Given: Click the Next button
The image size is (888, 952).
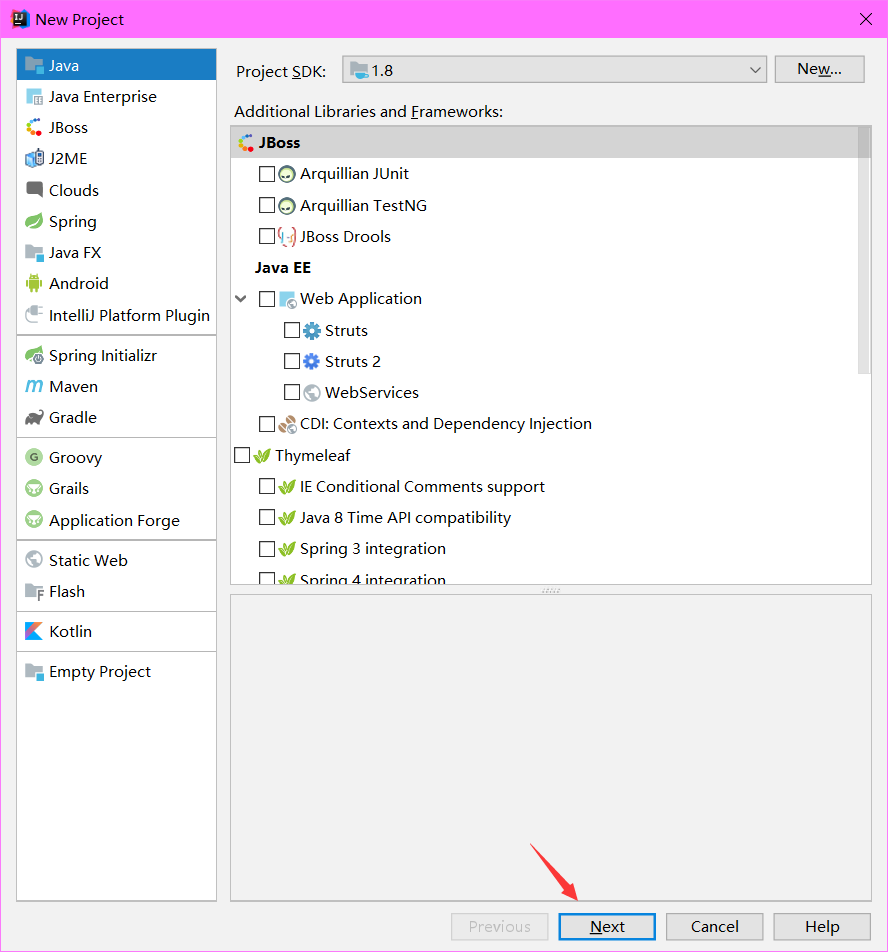Looking at the screenshot, I should pos(607,926).
